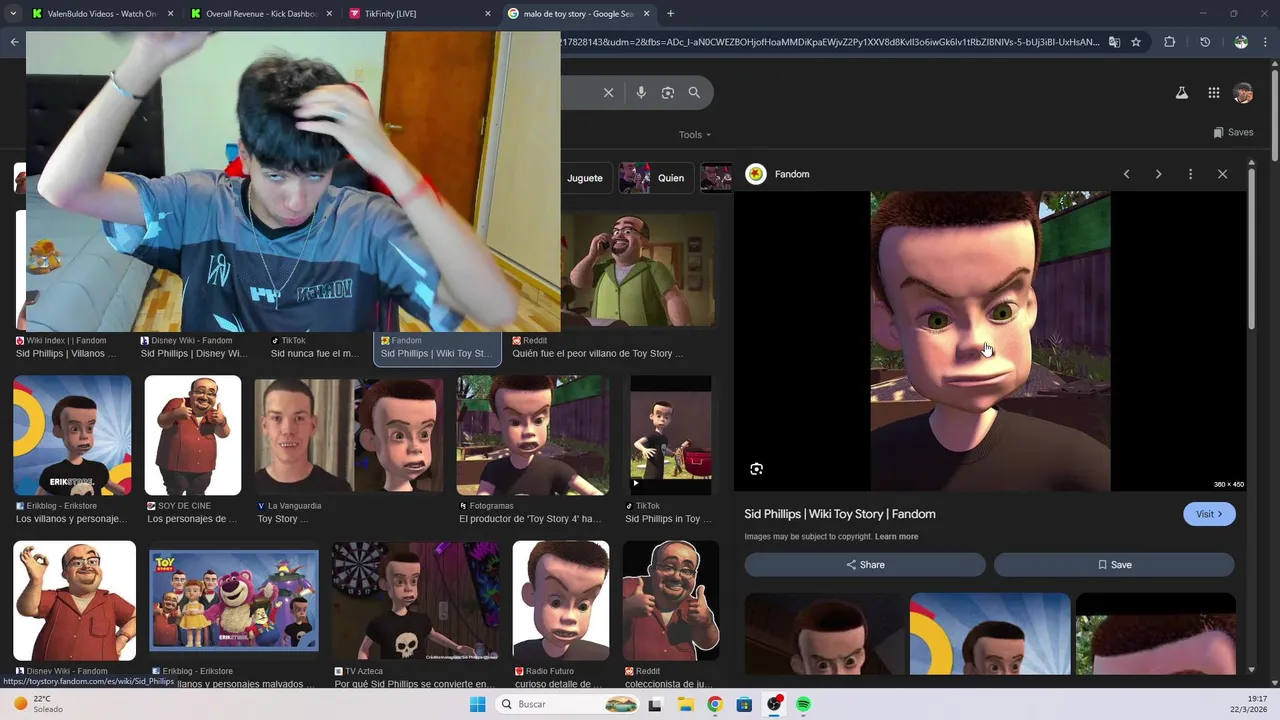Image resolution: width=1280 pixels, height=720 pixels.
Task: Click the large Sid Phillips preview image
Action: pos(990,341)
